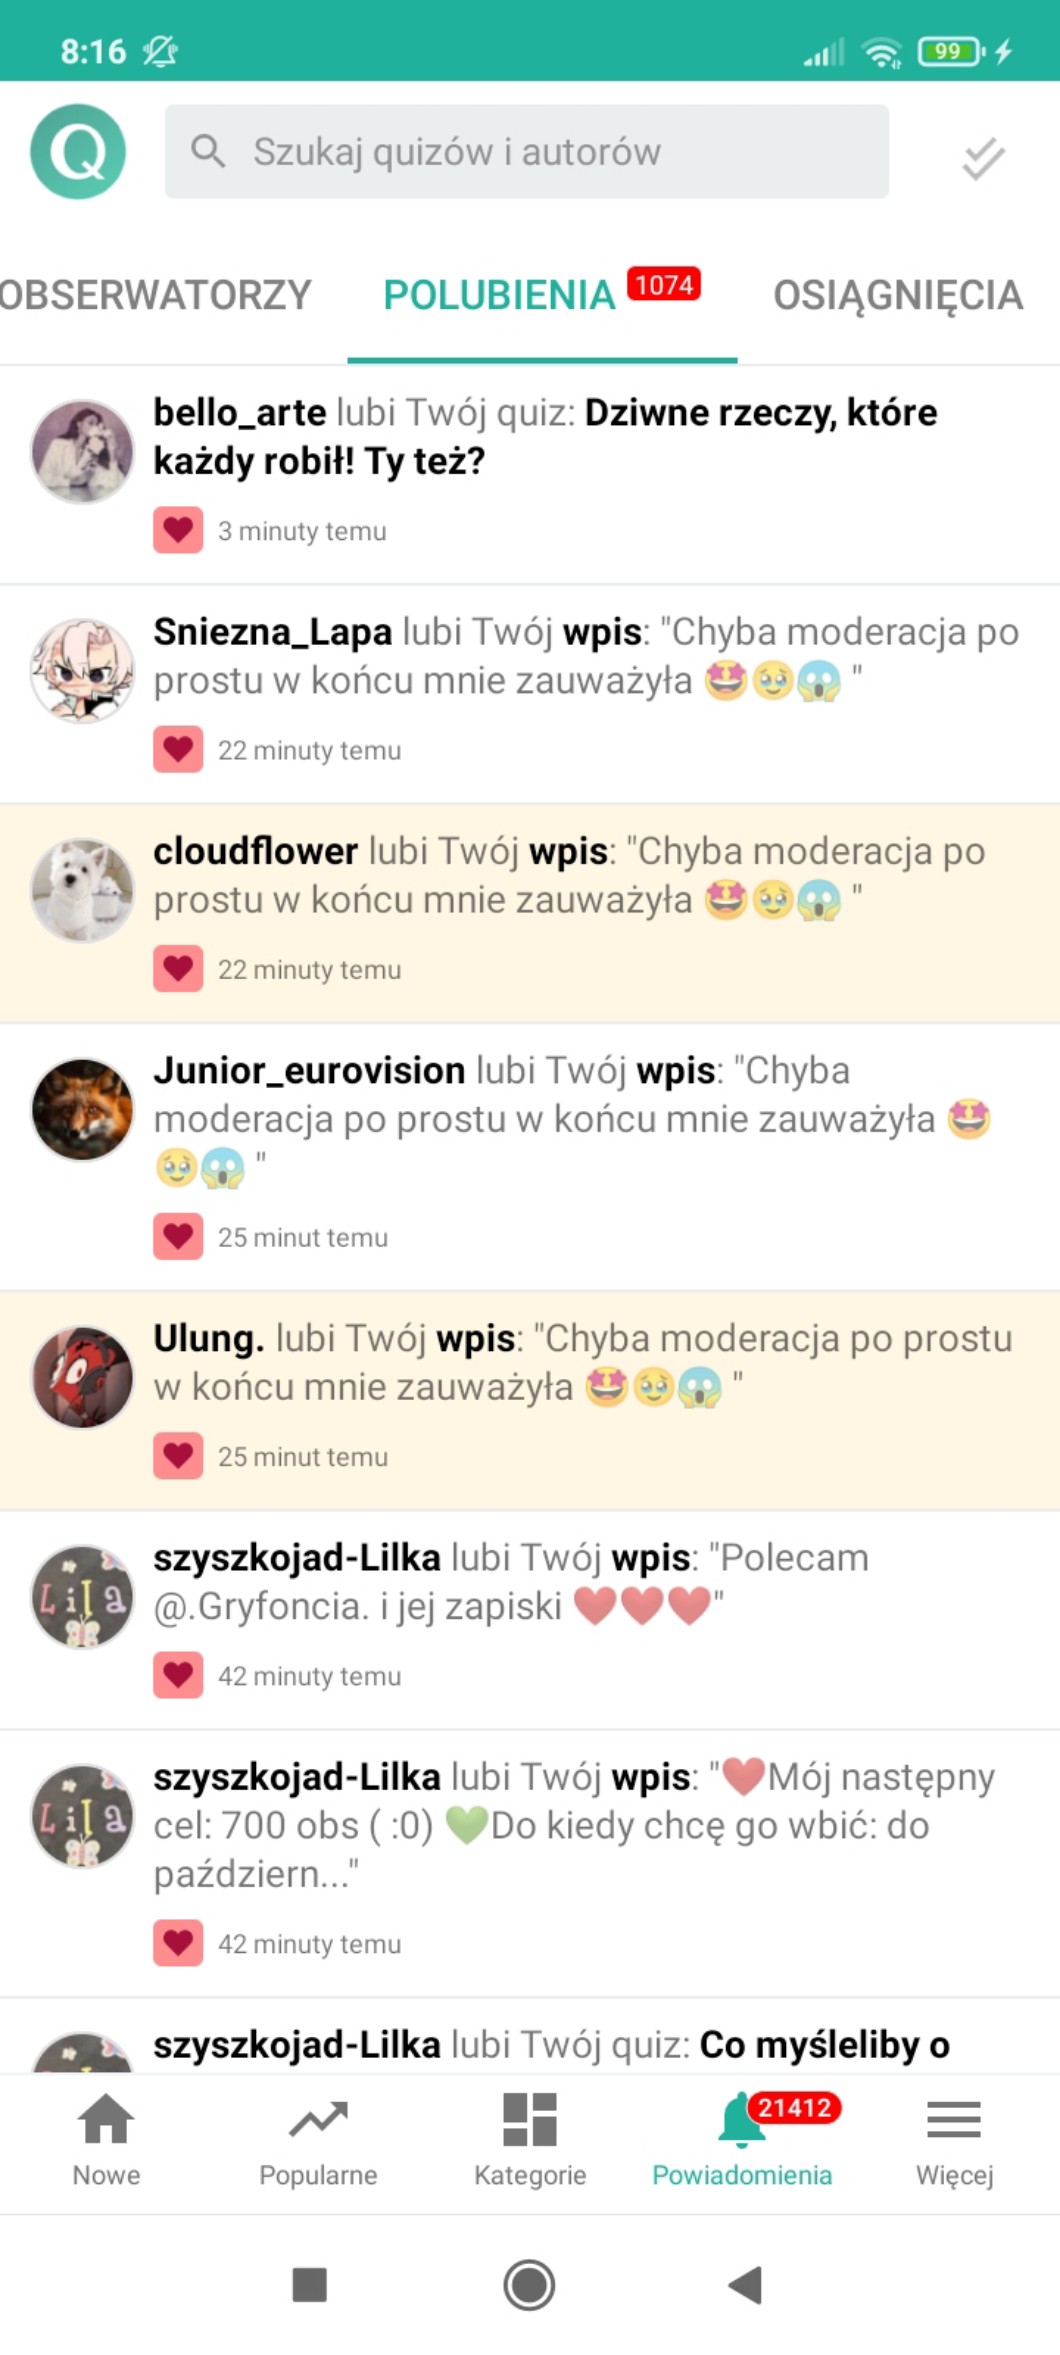Tap the Android back triangle button

(746, 2285)
